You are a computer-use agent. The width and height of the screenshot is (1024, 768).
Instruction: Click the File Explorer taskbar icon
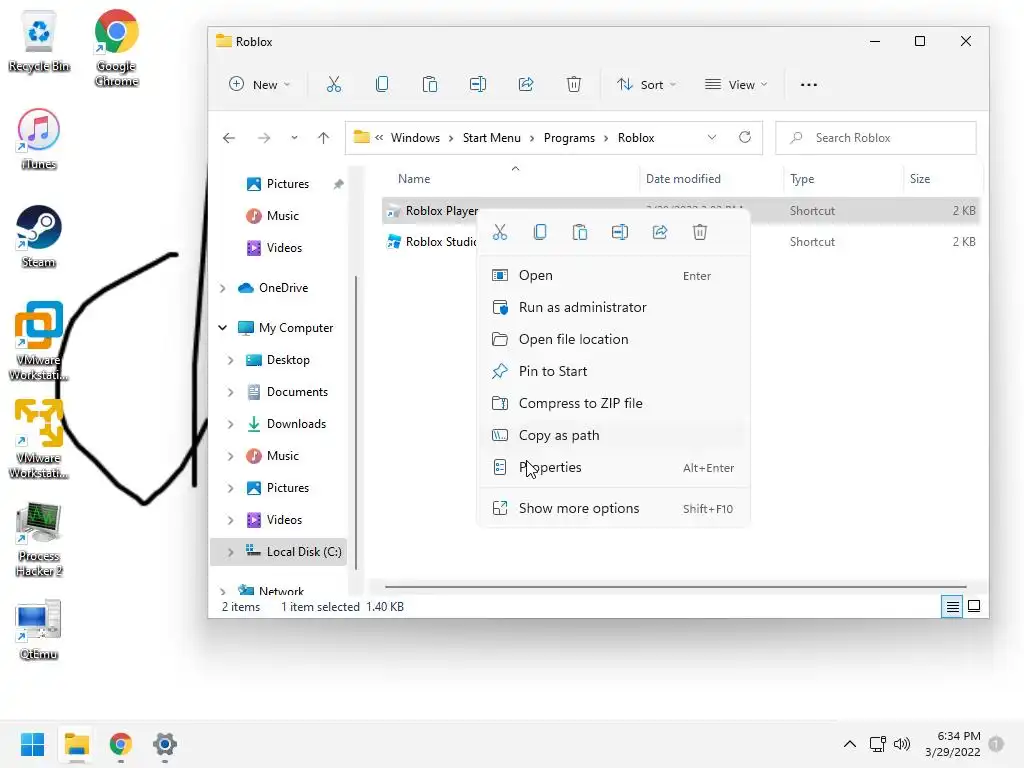[x=76, y=744]
